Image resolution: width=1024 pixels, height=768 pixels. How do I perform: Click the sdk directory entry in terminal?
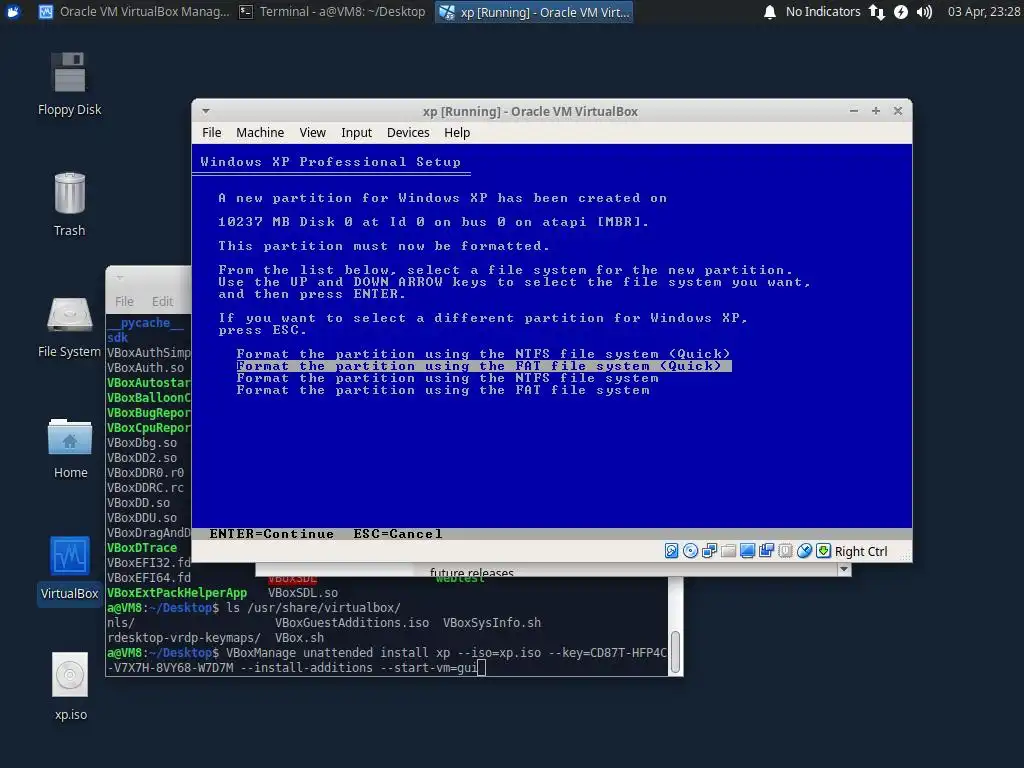[x=118, y=338]
